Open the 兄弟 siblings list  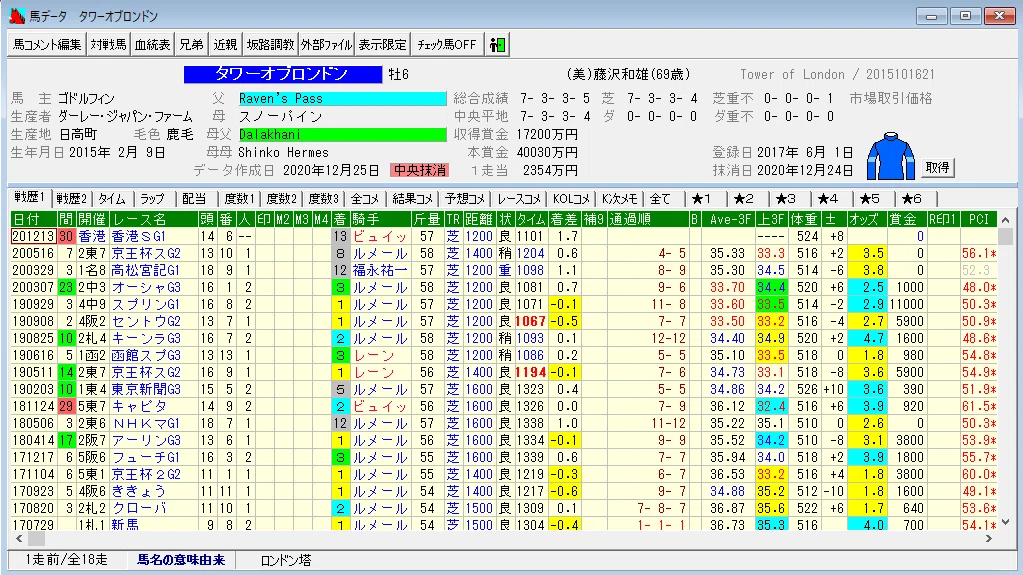click(x=191, y=45)
